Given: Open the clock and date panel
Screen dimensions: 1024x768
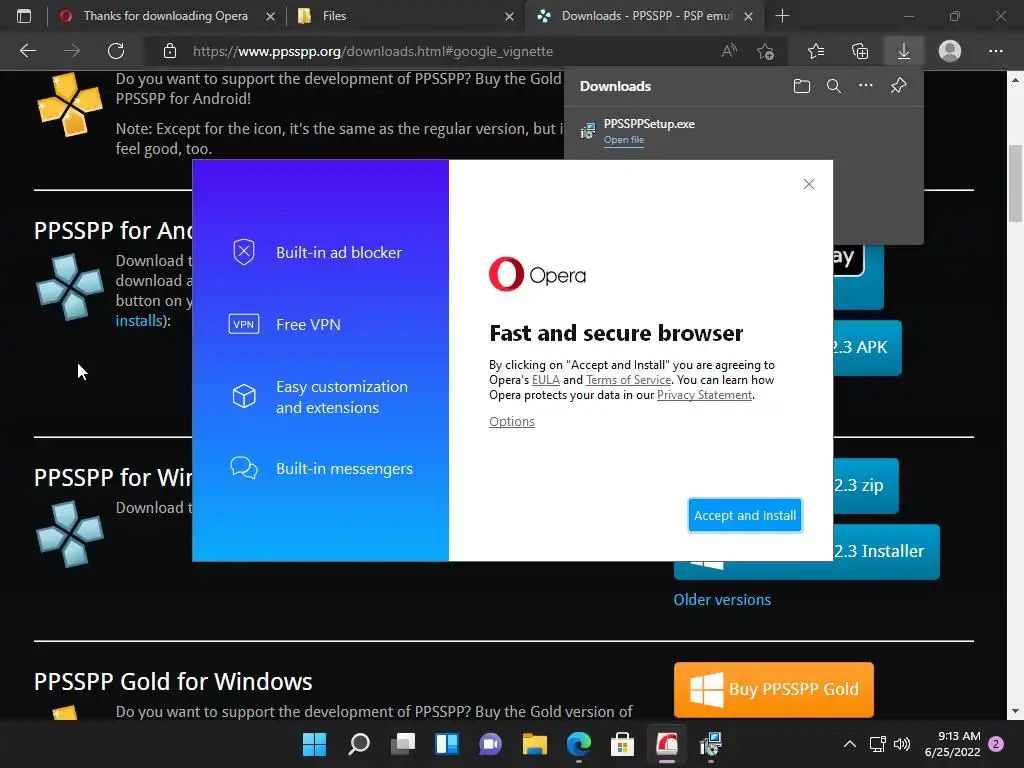Looking at the screenshot, I should [953, 744].
